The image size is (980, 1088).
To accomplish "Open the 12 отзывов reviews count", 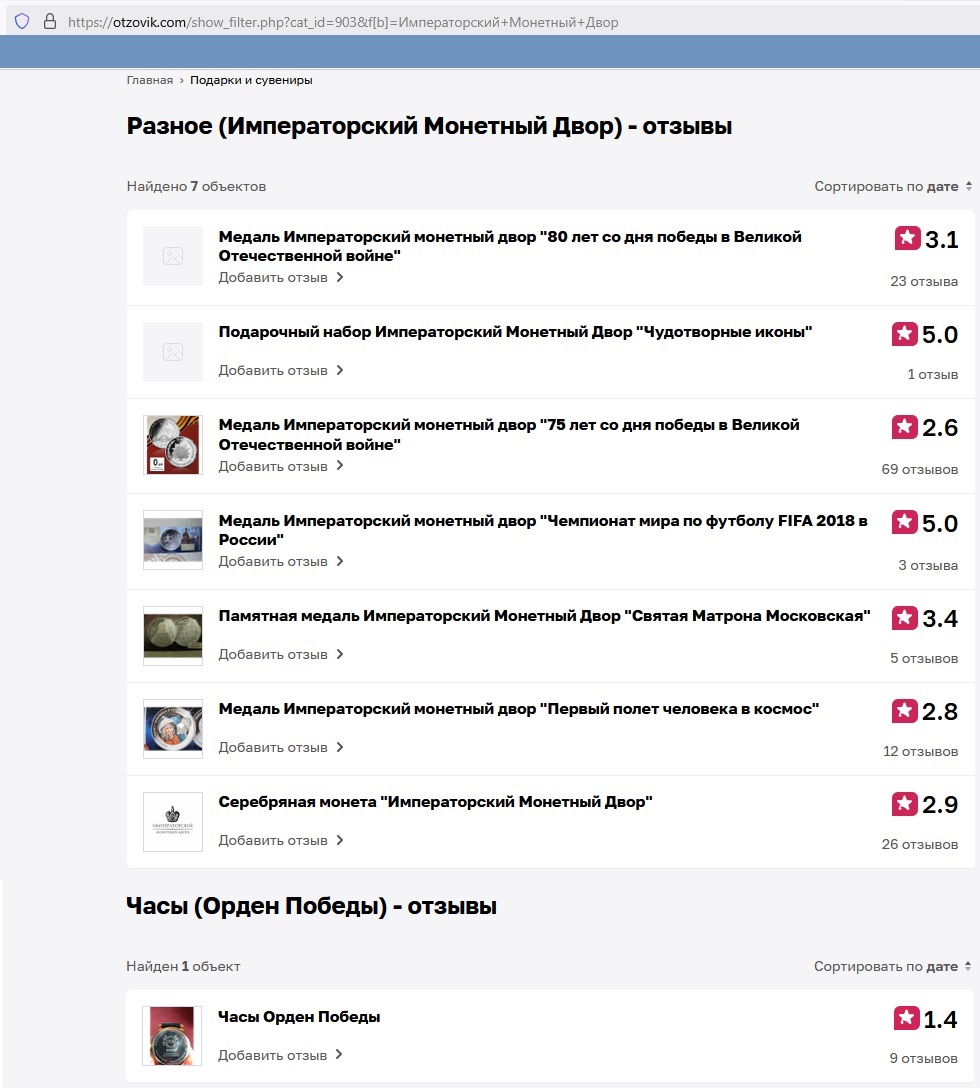I will [920, 751].
